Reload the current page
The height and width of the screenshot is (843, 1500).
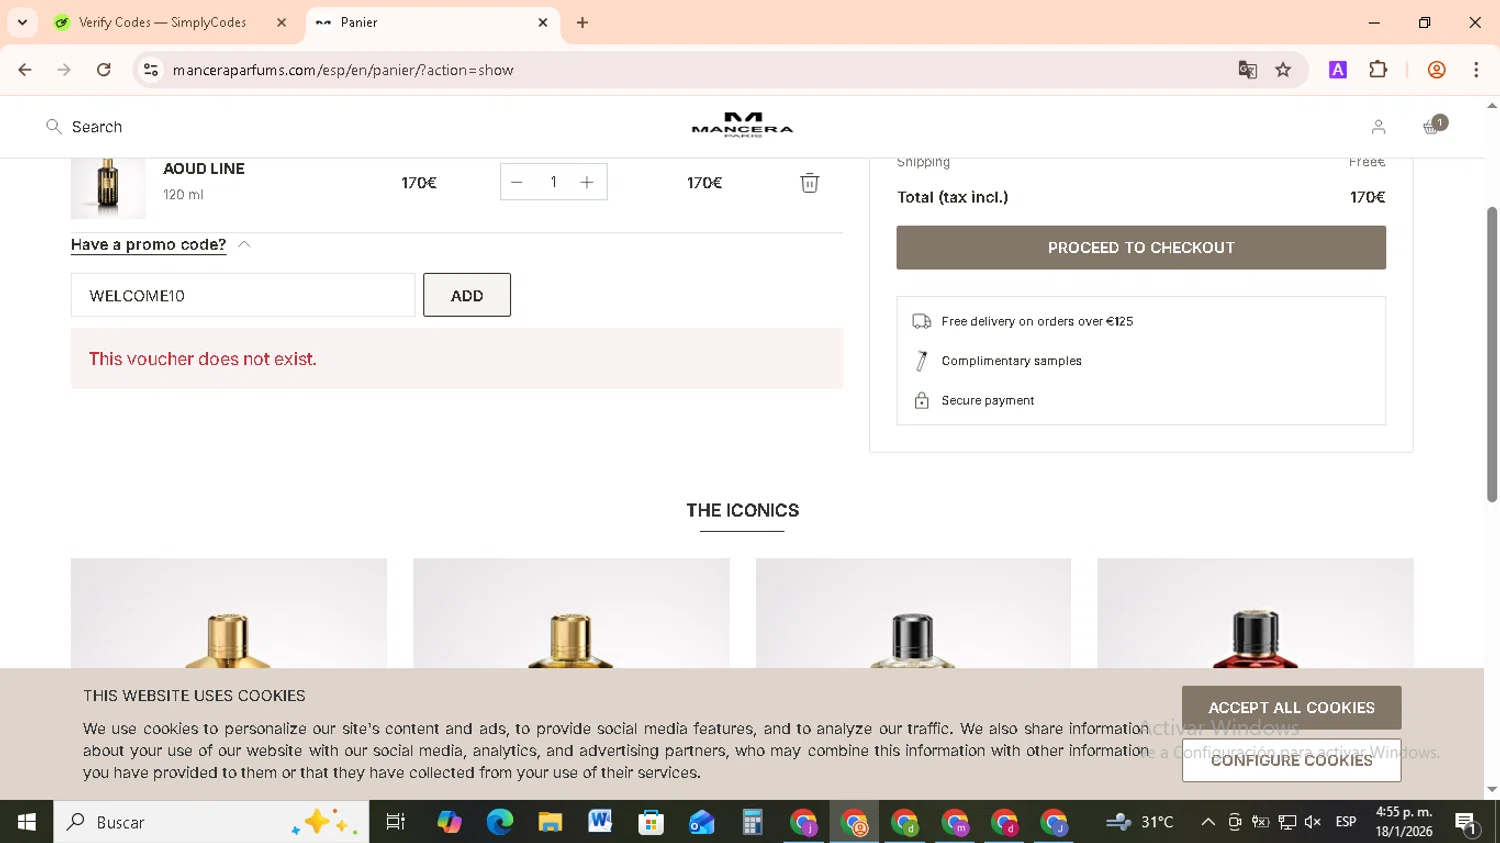pos(104,70)
